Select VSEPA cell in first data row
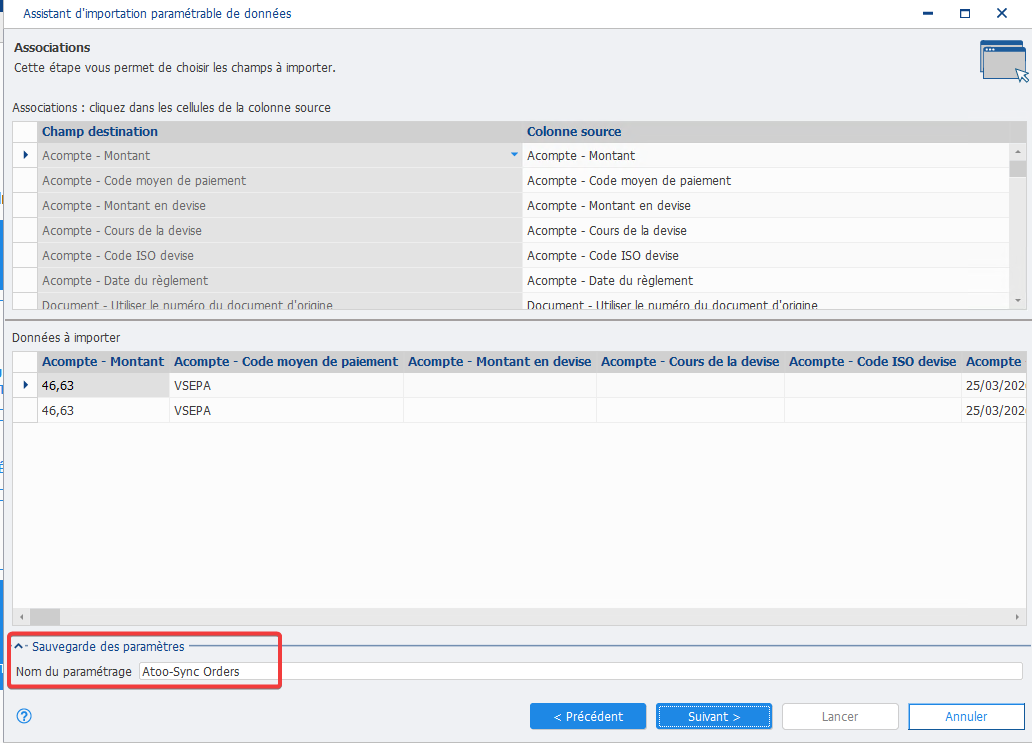This screenshot has width=1032, height=743. 286,386
